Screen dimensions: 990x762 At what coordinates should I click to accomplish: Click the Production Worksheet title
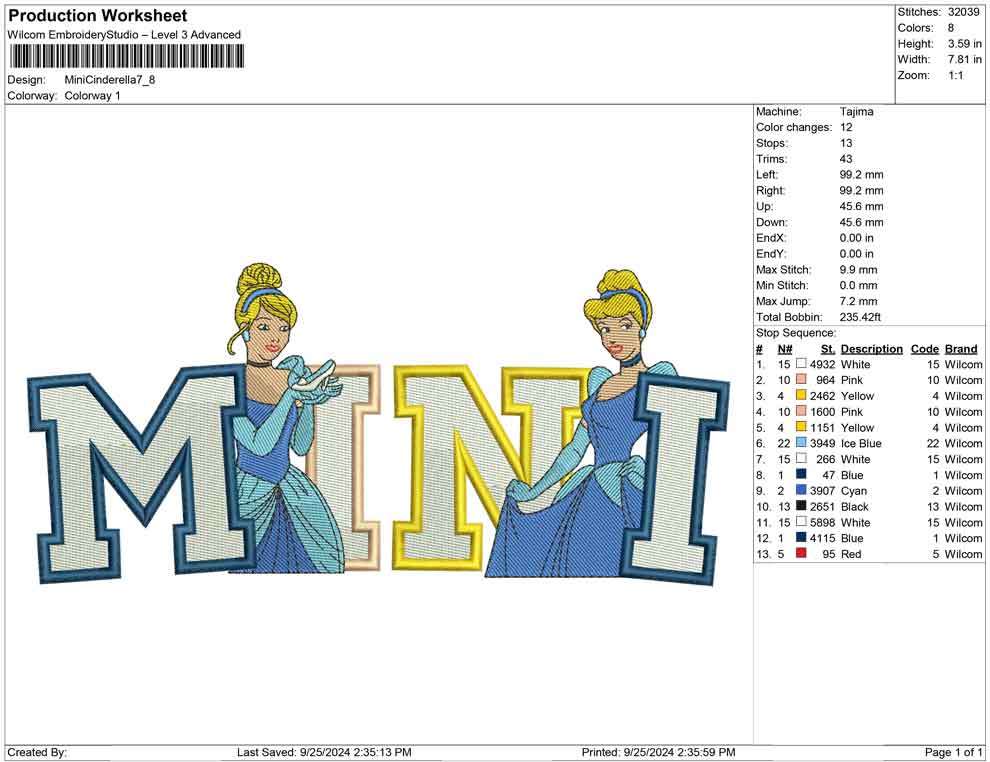point(98,16)
